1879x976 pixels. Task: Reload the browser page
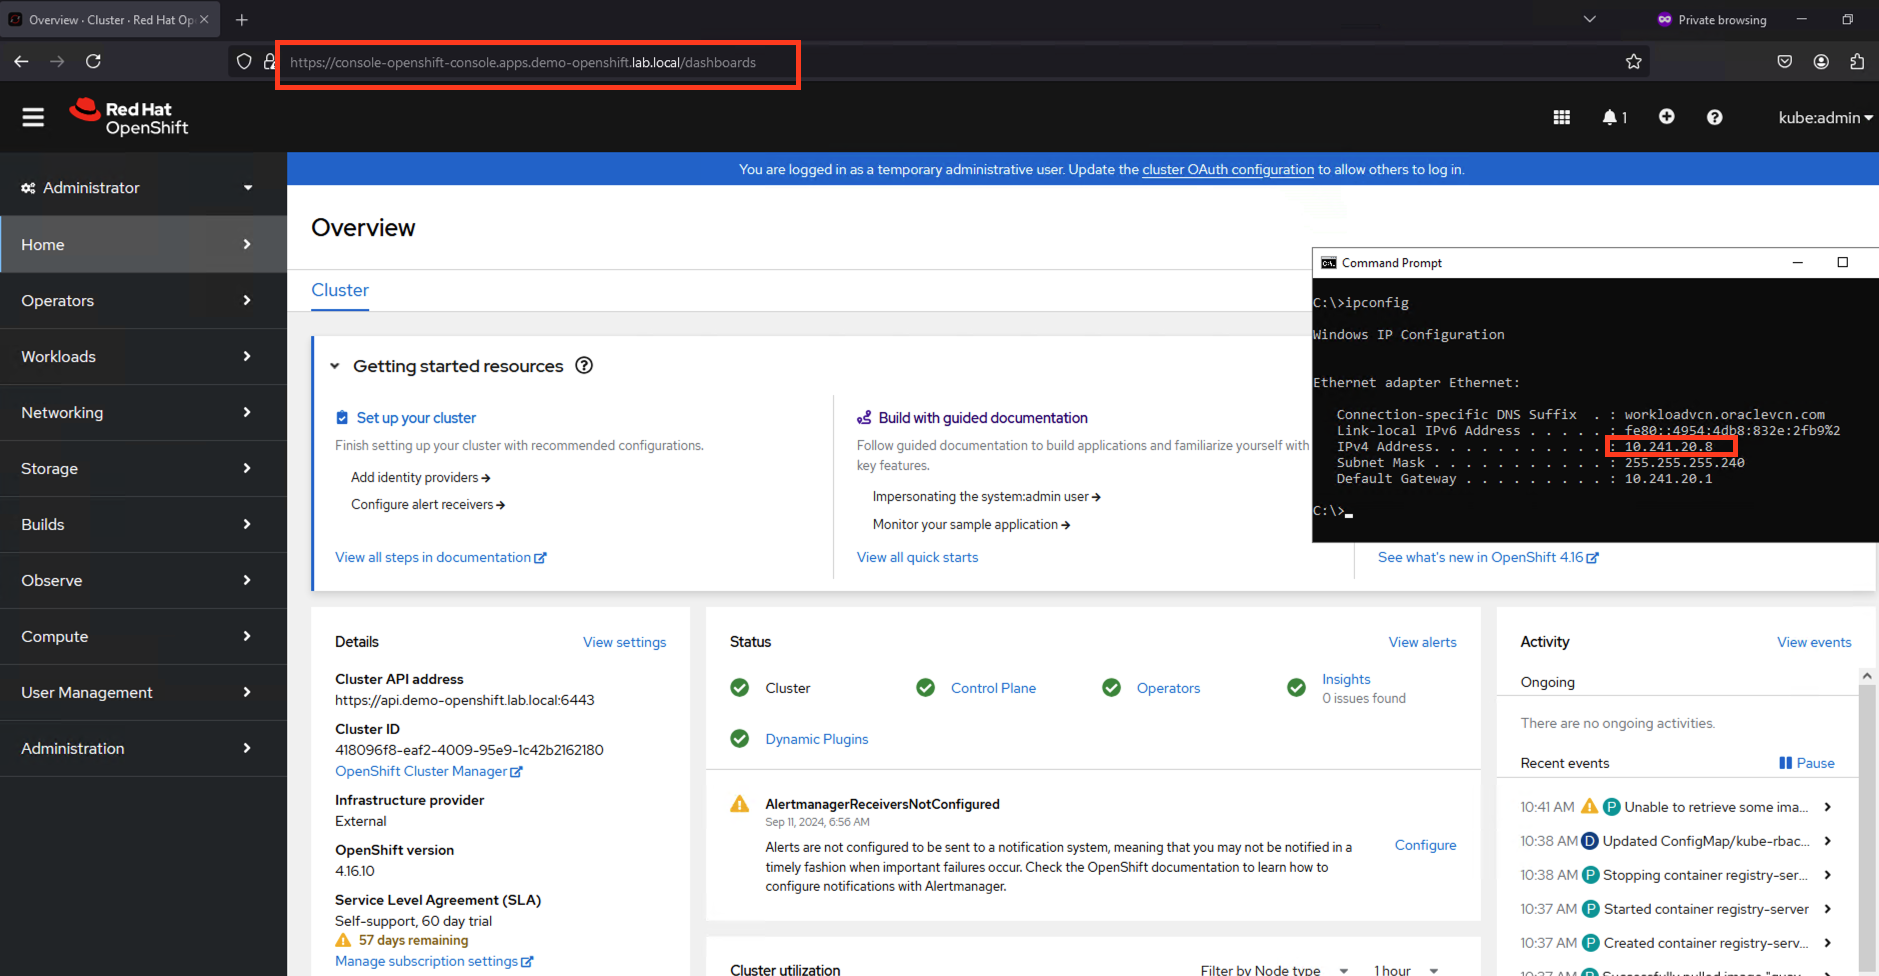click(x=93, y=61)
